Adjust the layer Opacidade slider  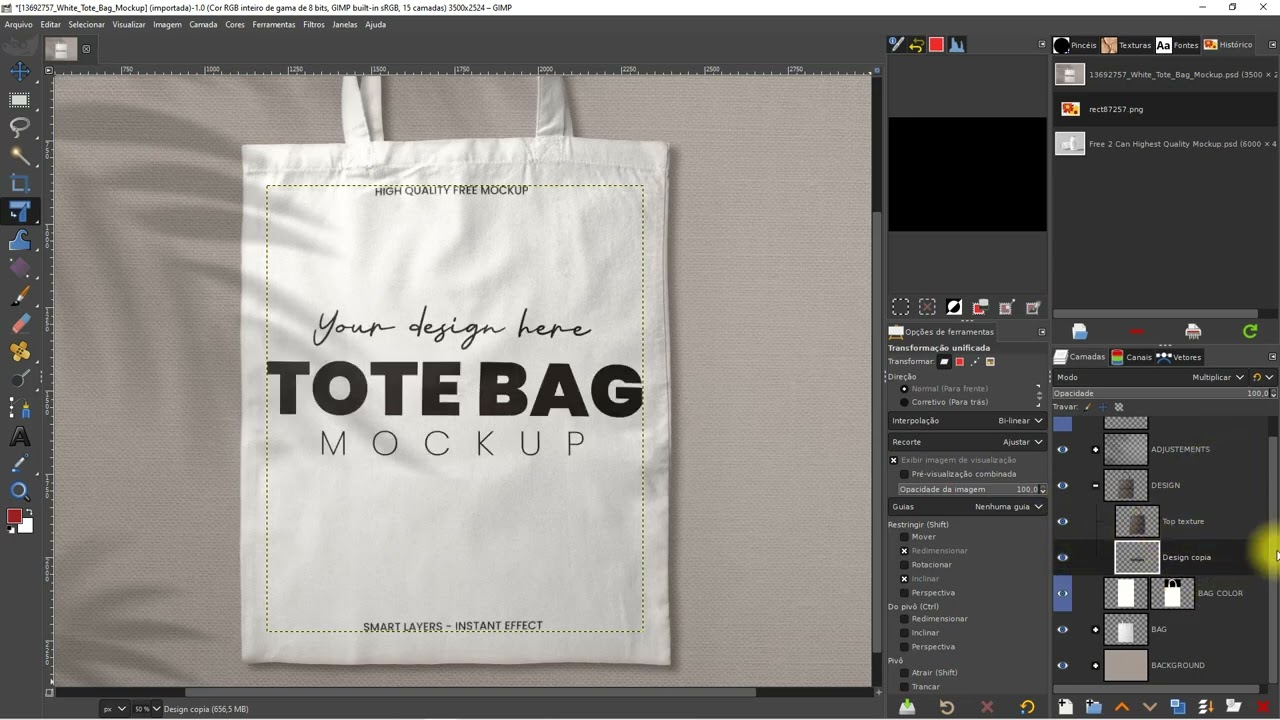(1160, 393)
